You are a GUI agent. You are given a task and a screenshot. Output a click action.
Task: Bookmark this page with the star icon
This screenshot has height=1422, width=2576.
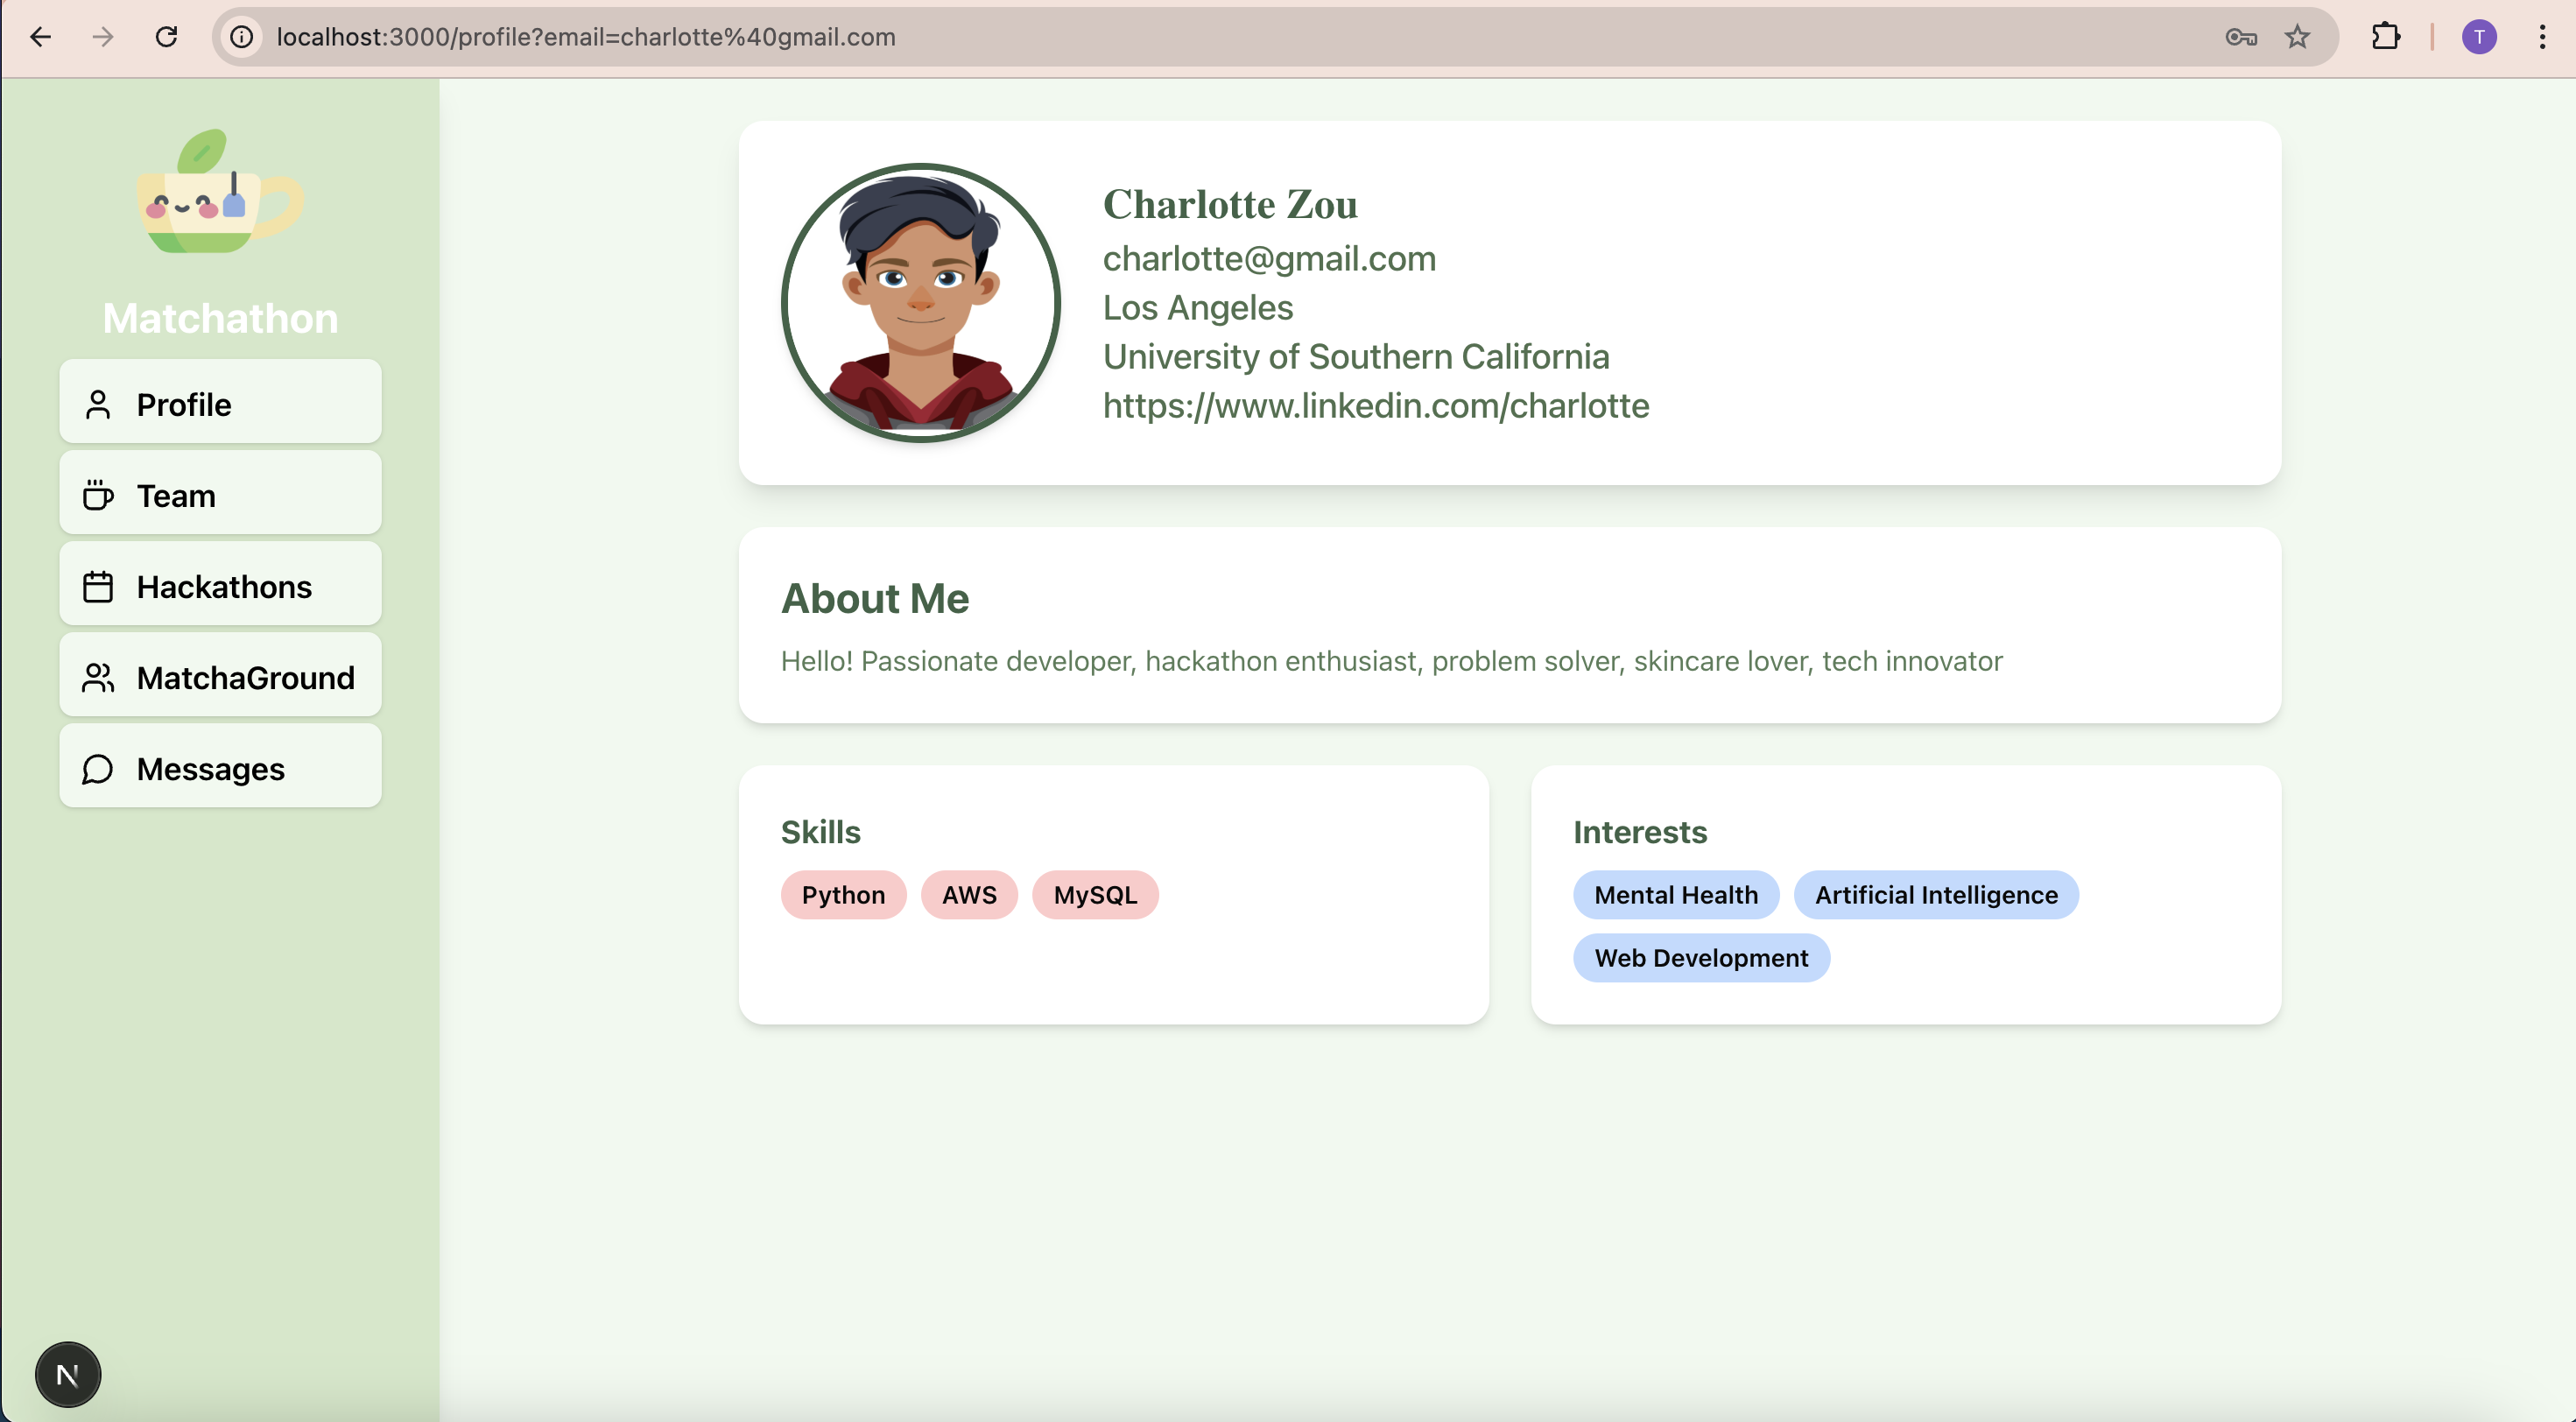[2297, 37]
